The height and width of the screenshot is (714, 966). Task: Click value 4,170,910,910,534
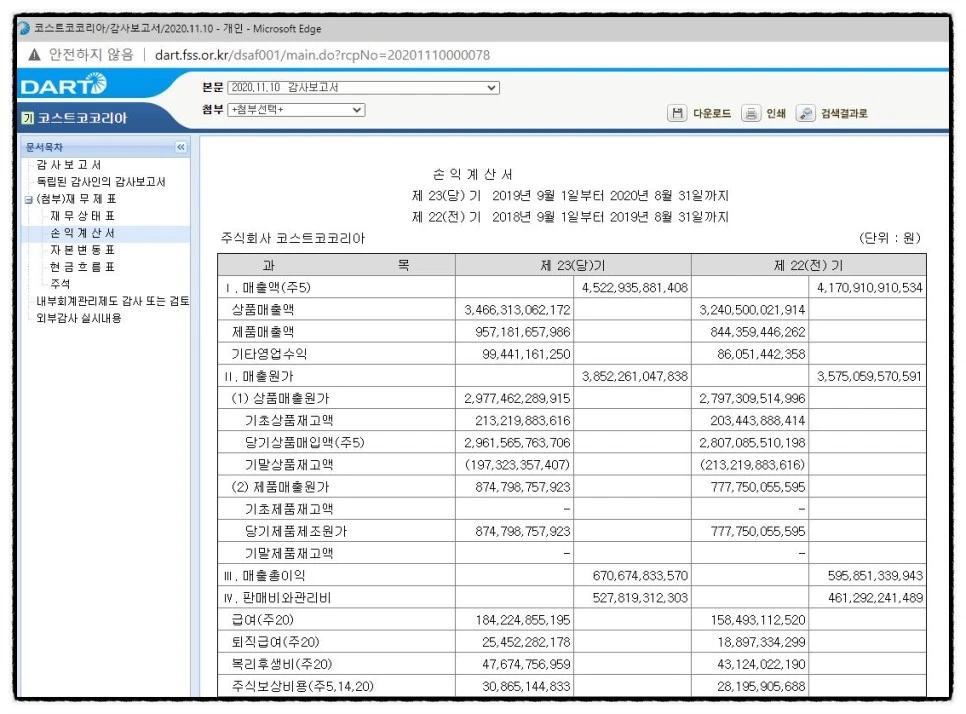coord(869,288)
